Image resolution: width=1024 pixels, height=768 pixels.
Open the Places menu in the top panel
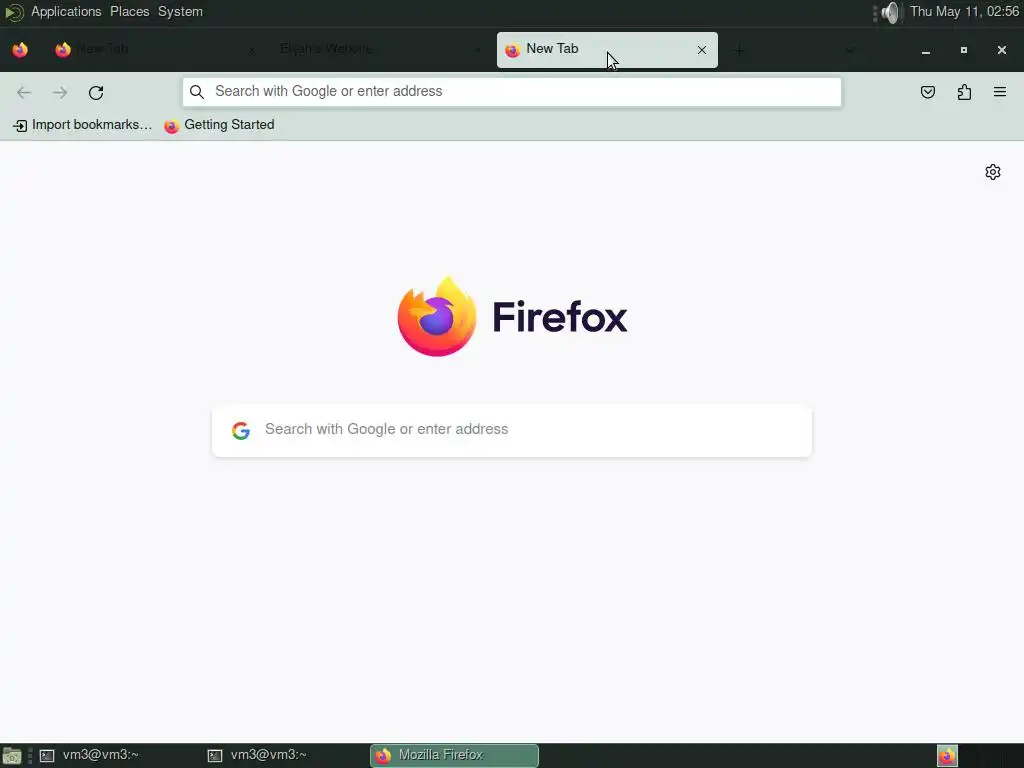tap(129, 12)
